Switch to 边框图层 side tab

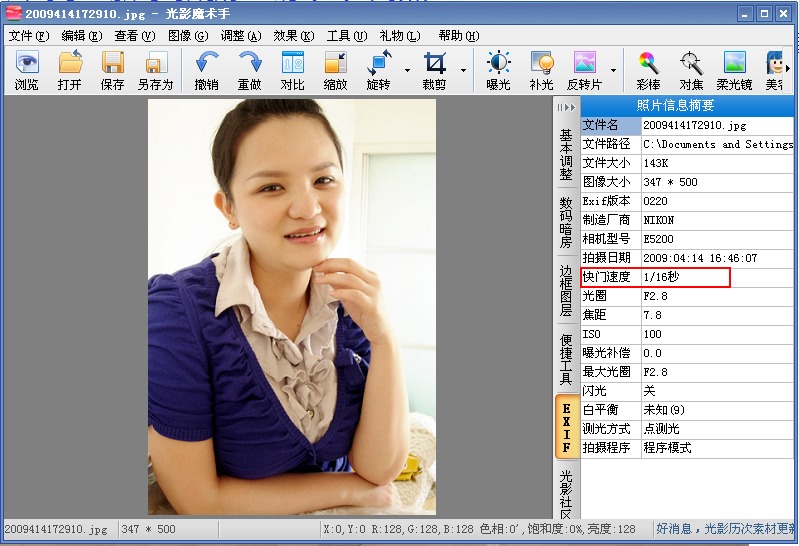[x=566, y=291]
